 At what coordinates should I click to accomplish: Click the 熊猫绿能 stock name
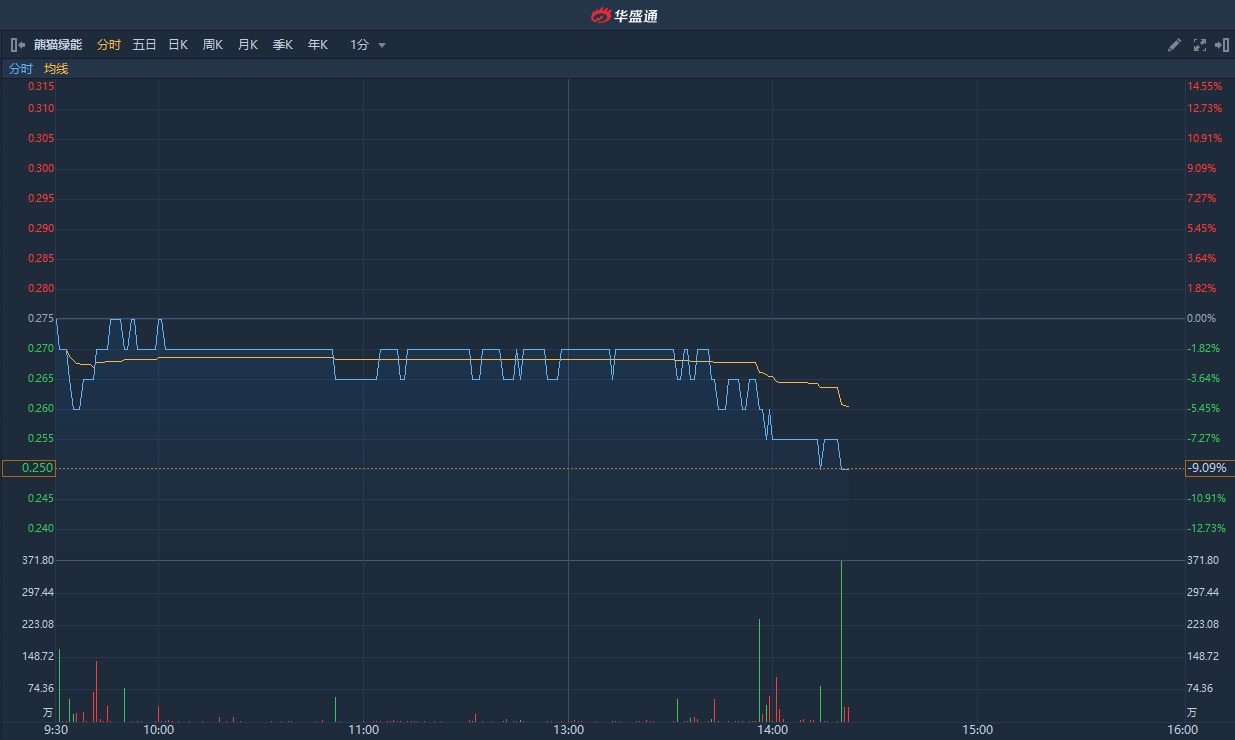click(58, 45)
